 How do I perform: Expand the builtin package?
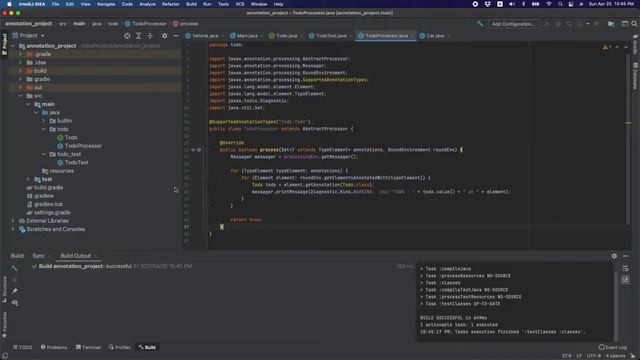44,121
